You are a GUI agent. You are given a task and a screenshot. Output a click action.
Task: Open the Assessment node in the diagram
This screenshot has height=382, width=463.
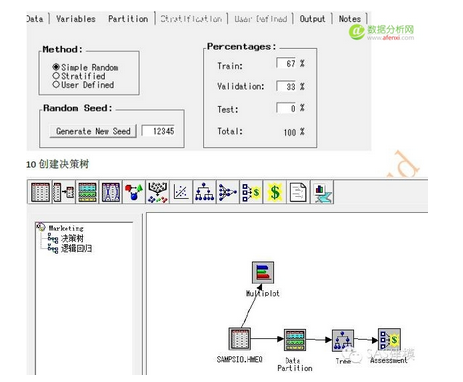pyautogui.click(x=389, y=339)
